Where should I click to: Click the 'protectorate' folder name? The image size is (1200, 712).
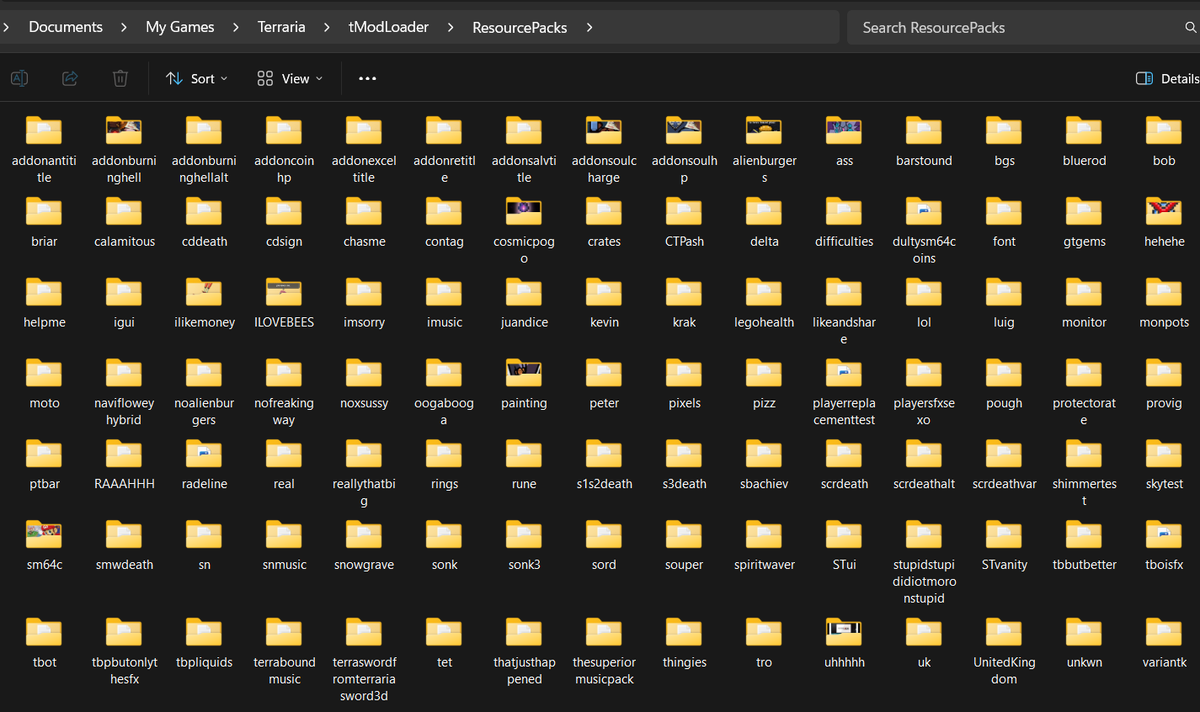click(1084, 411)
